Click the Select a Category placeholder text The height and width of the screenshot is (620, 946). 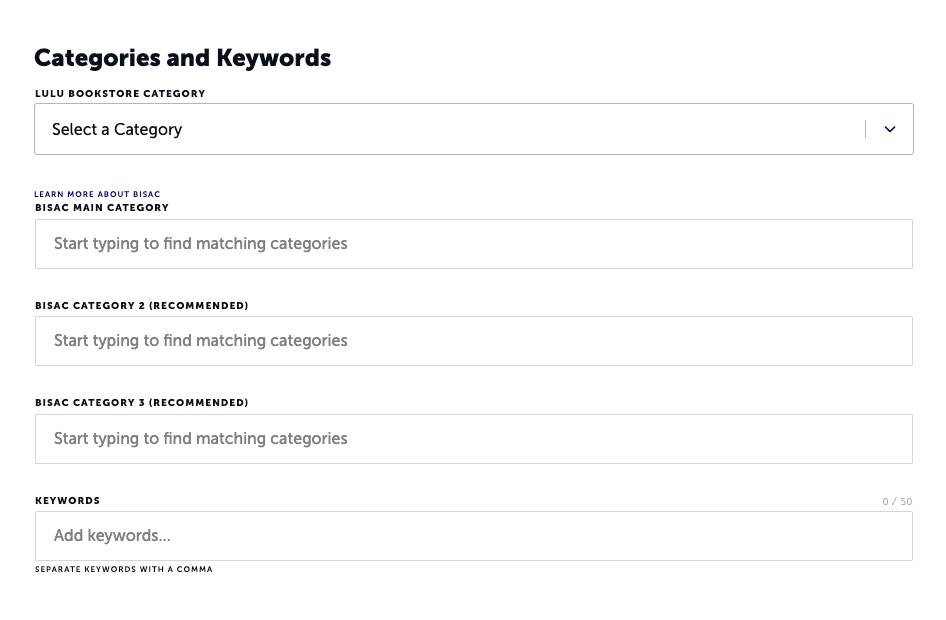(x=117, y=129)
